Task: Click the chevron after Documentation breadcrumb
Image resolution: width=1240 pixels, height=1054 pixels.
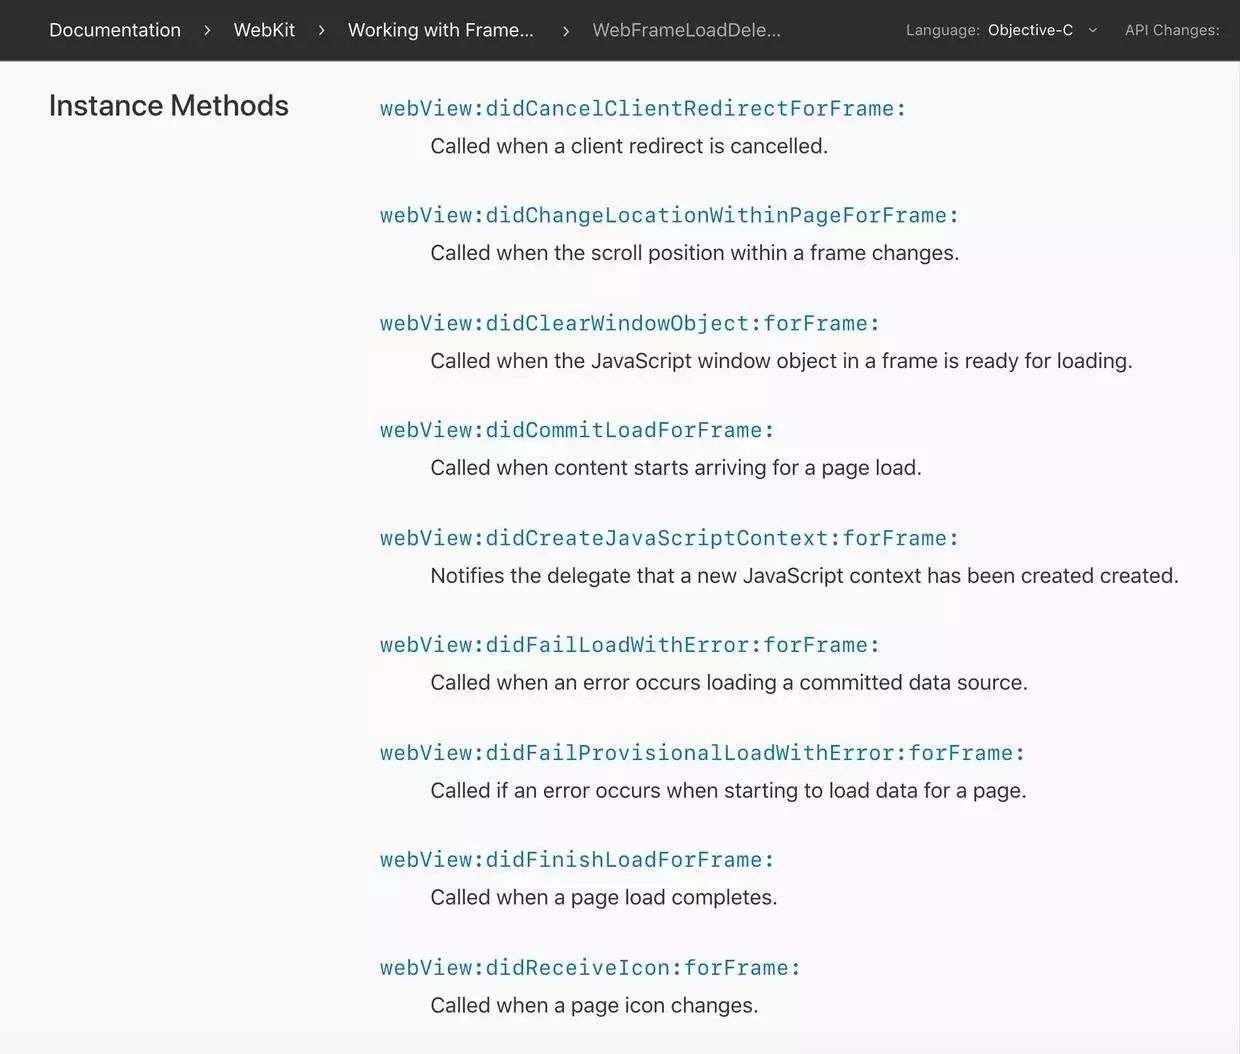Action: tap(207, 31)
